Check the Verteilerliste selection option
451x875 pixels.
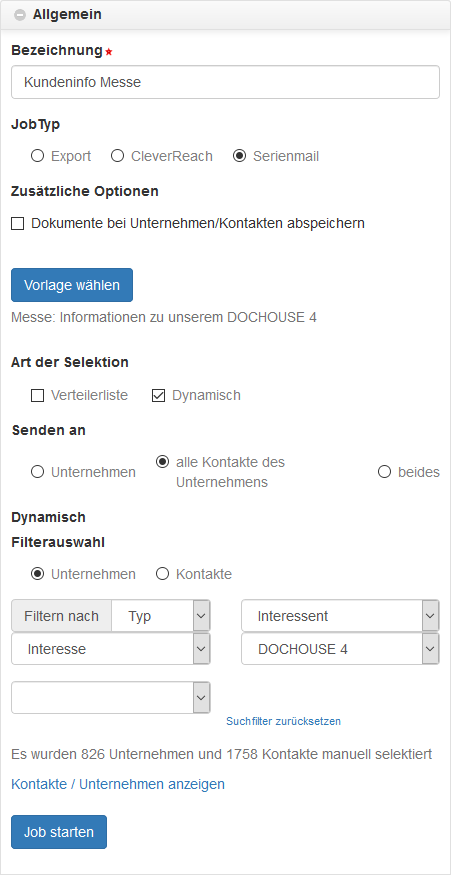(37, 396)
